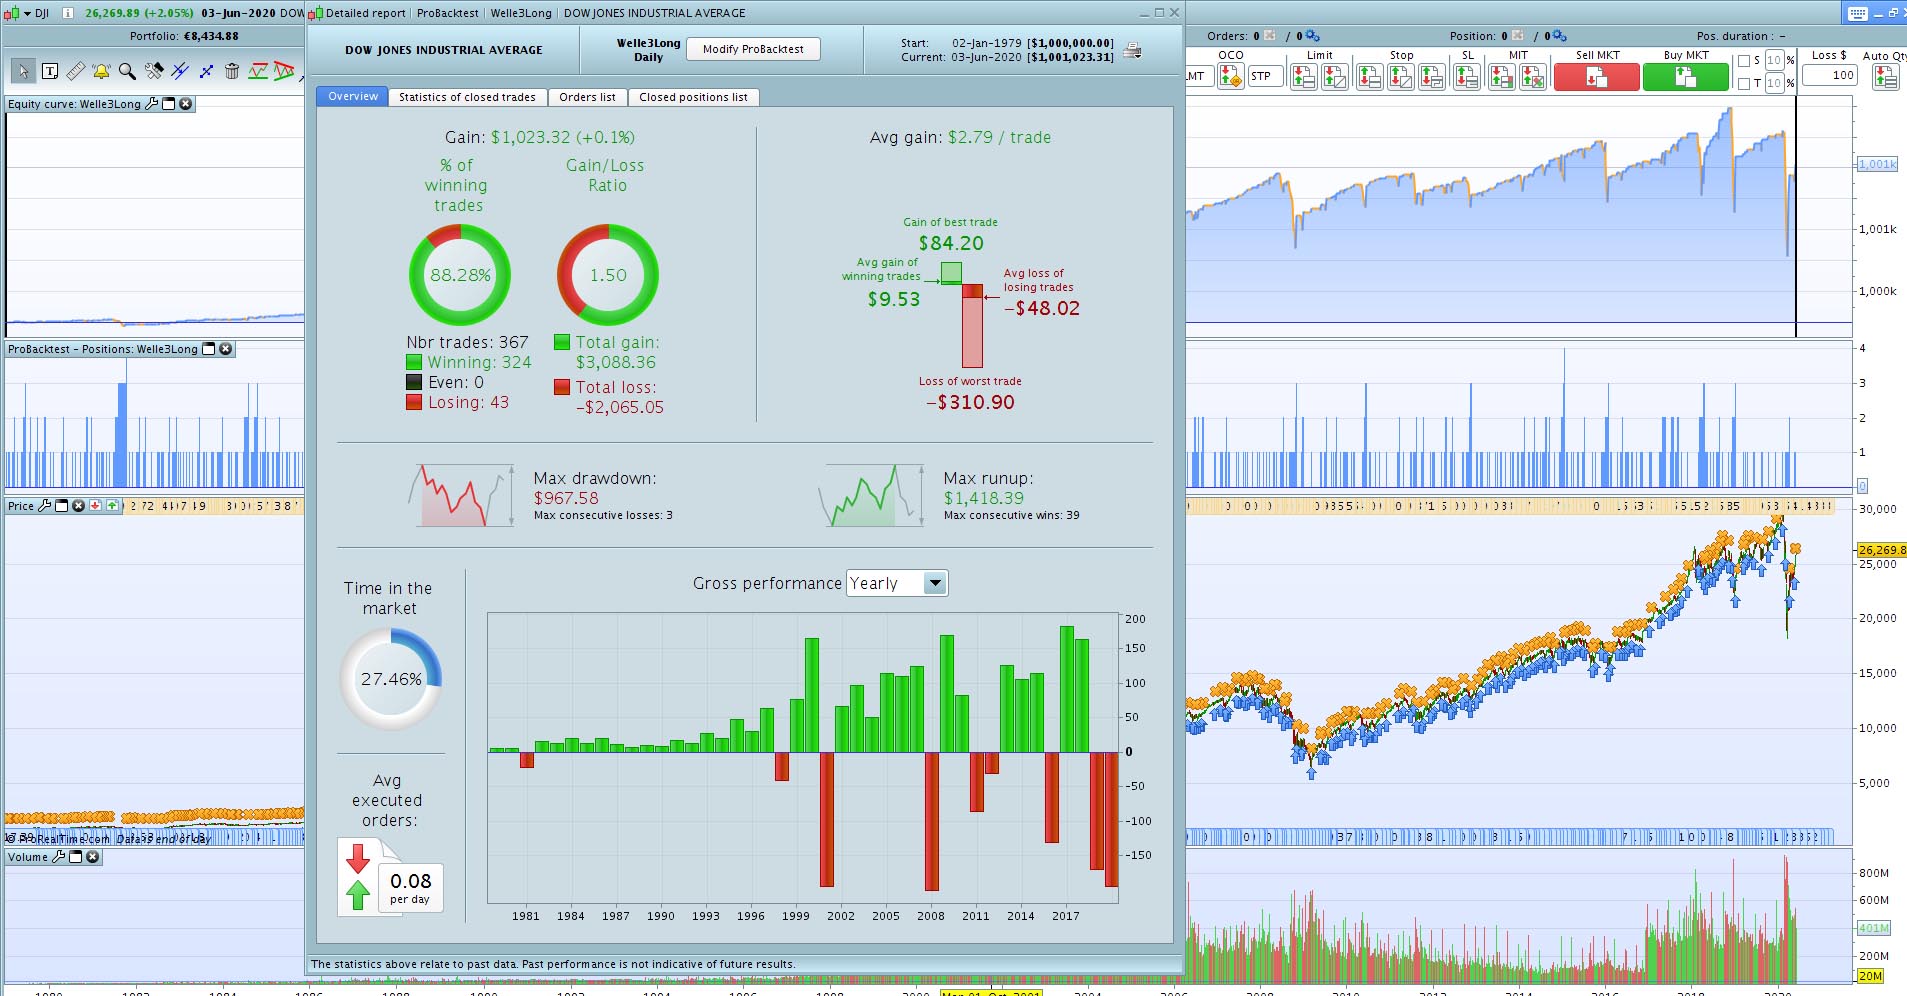Click the print report icon
Screen dimensions: 1907x996
pos(1132,50)
